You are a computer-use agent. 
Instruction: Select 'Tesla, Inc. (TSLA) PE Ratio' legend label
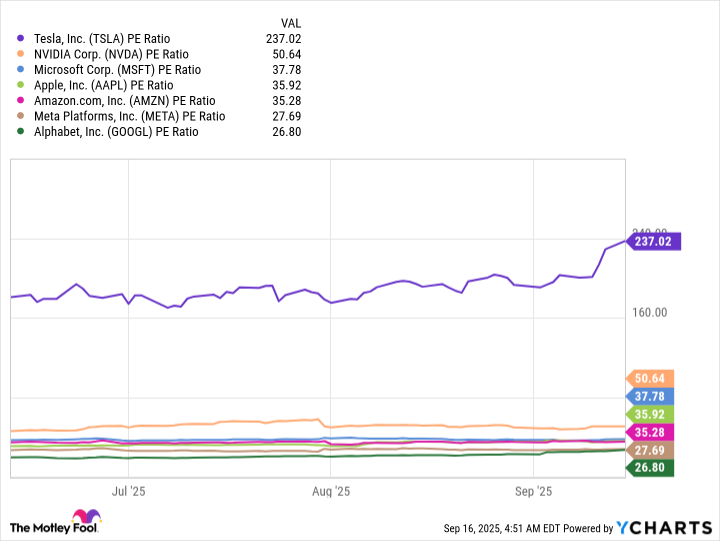pyautogui.click(x=102, y=39)
